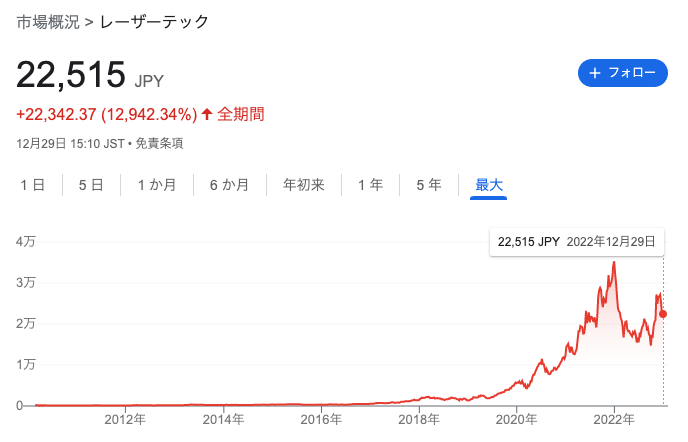Click the 4万 y-axis label
688x442 pixels.
(25, 241)
